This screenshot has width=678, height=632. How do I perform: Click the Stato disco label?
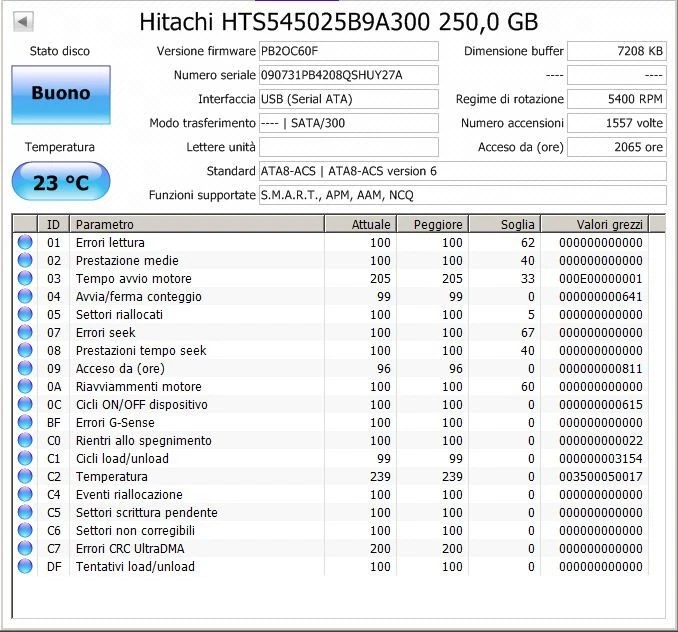tap(60, 51)
